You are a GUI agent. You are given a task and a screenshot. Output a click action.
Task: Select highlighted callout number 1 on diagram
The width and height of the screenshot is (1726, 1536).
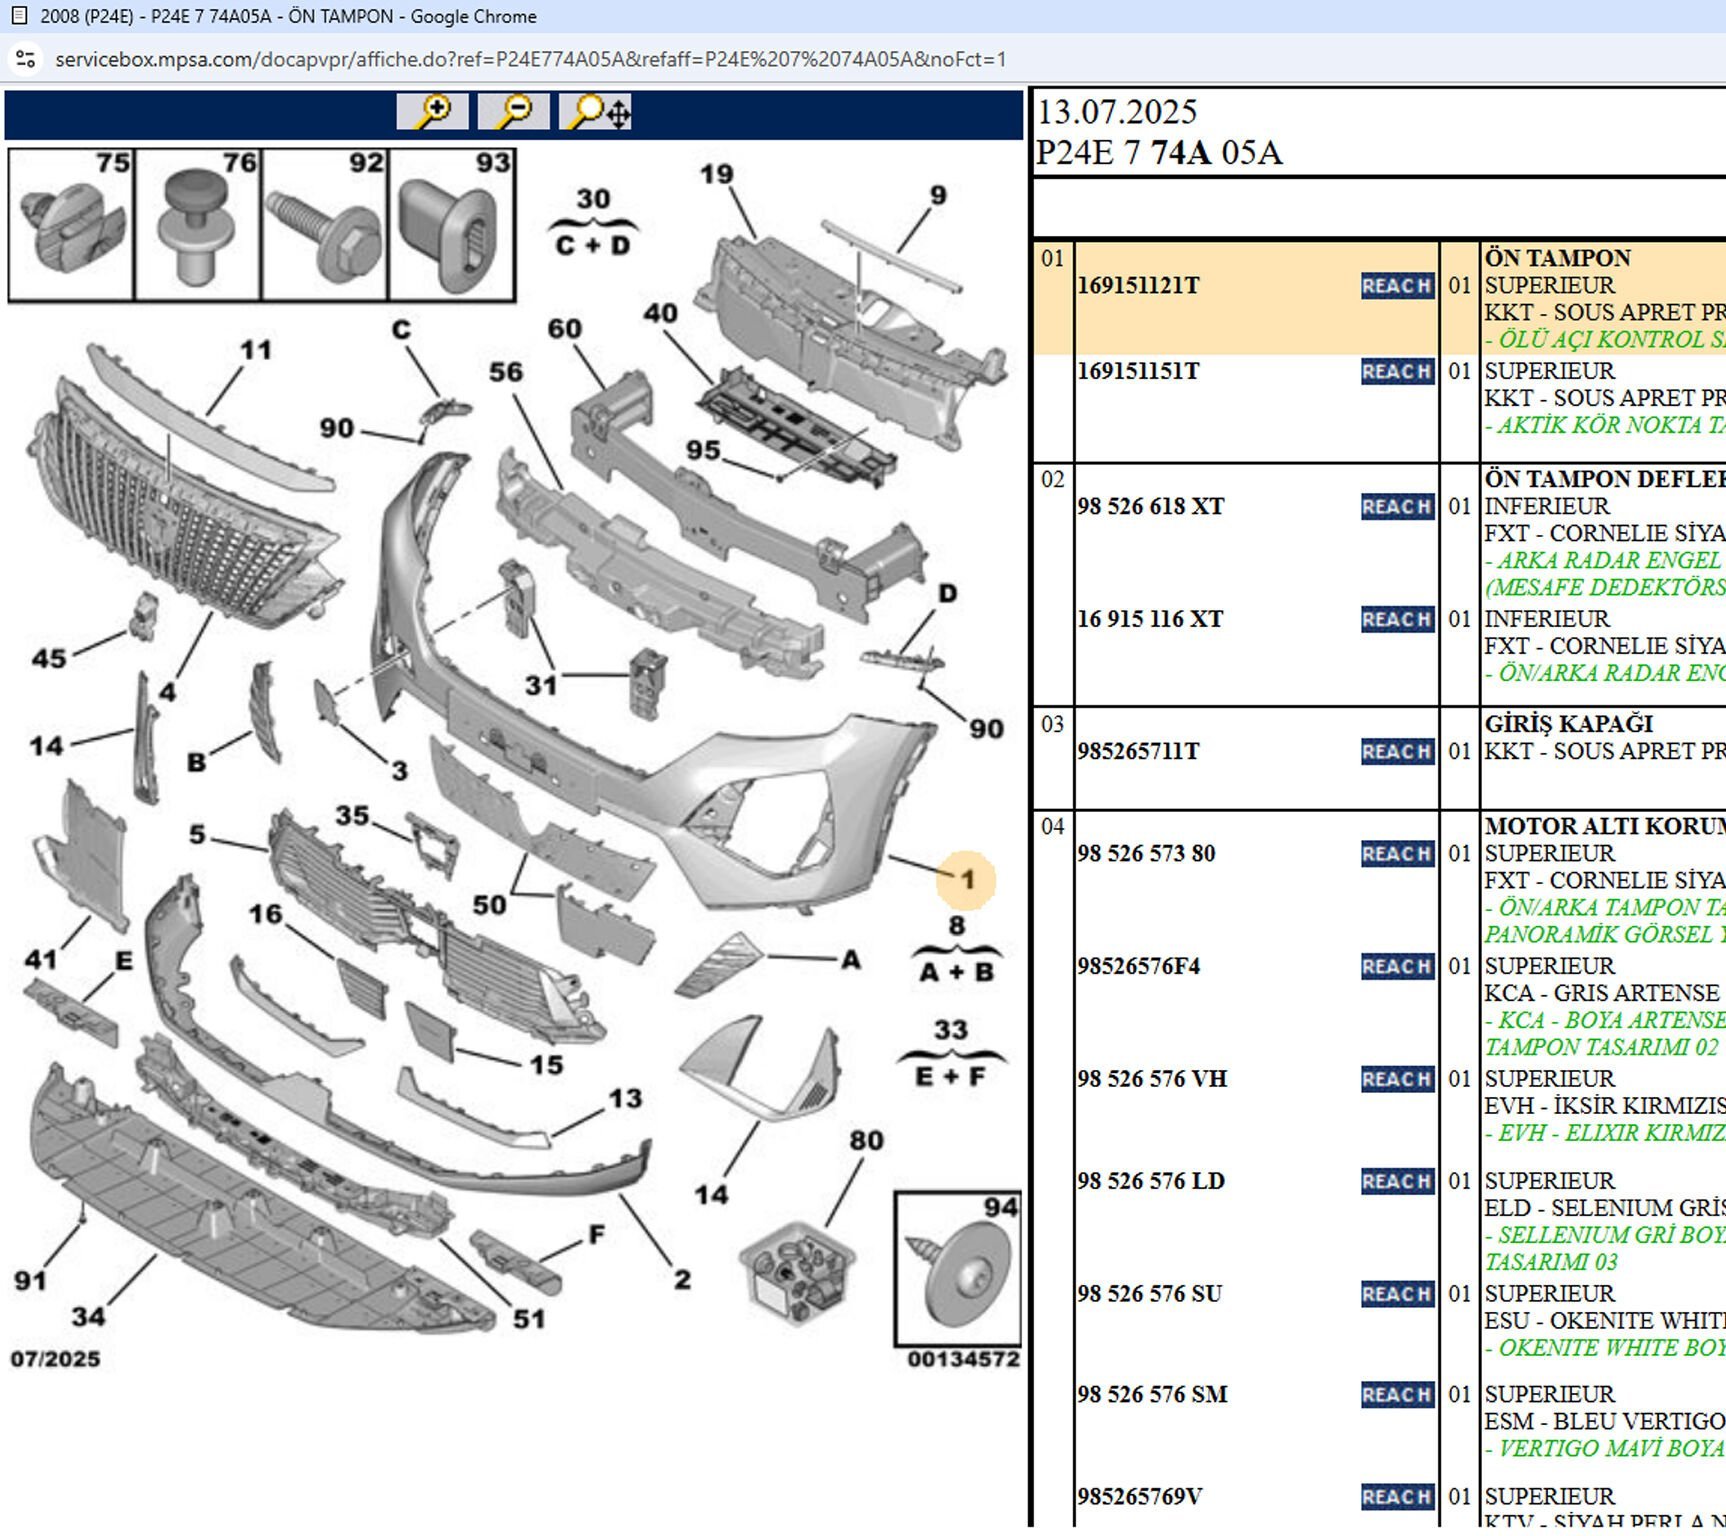coord(966,880)
